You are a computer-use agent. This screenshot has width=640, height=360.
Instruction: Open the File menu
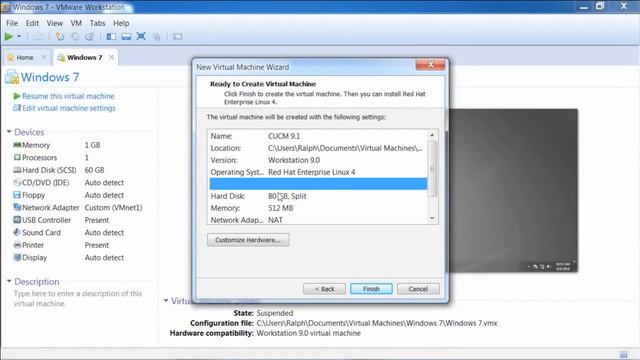(x=12, y=23)
